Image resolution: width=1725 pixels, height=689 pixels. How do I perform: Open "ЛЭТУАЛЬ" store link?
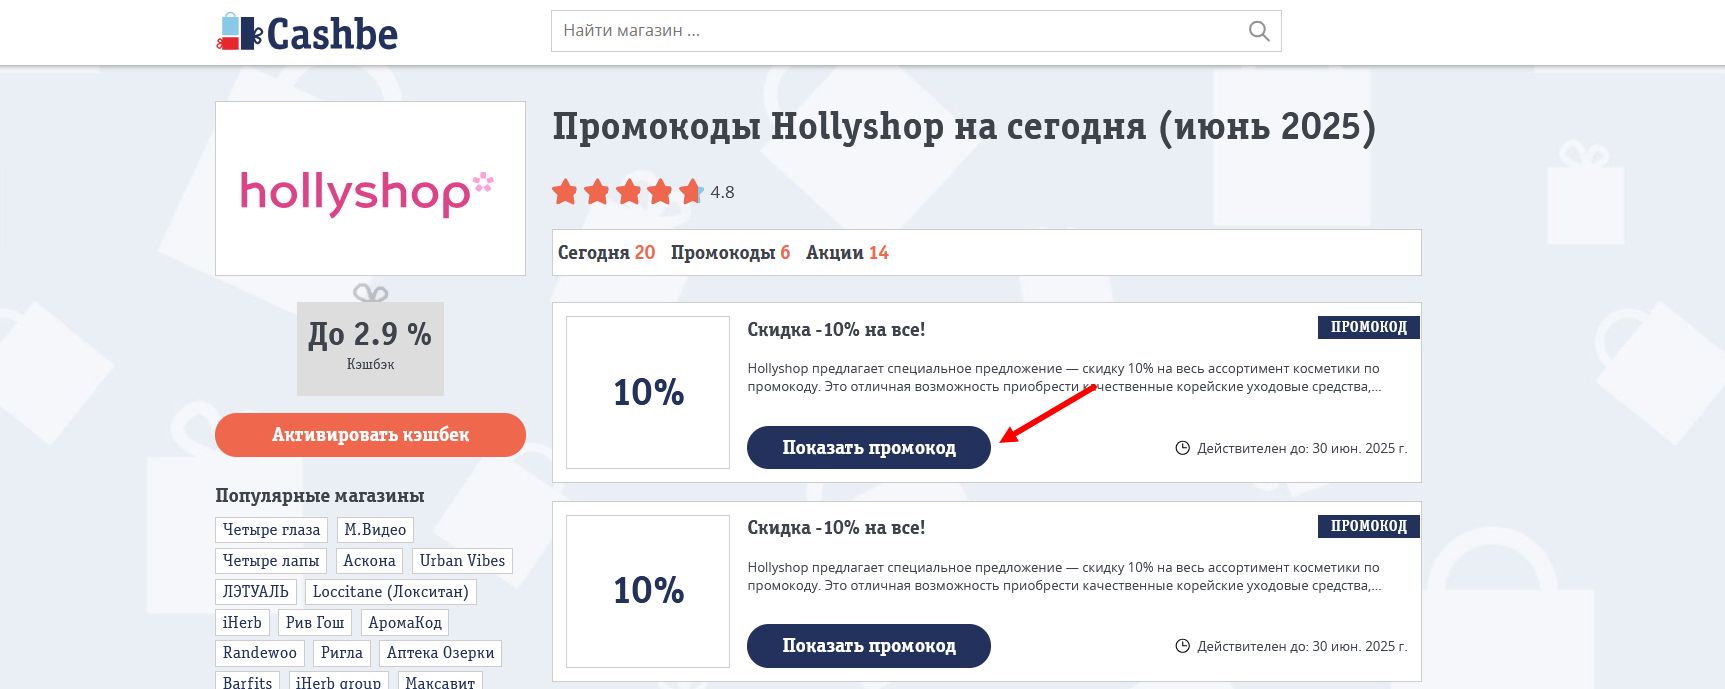256,592
